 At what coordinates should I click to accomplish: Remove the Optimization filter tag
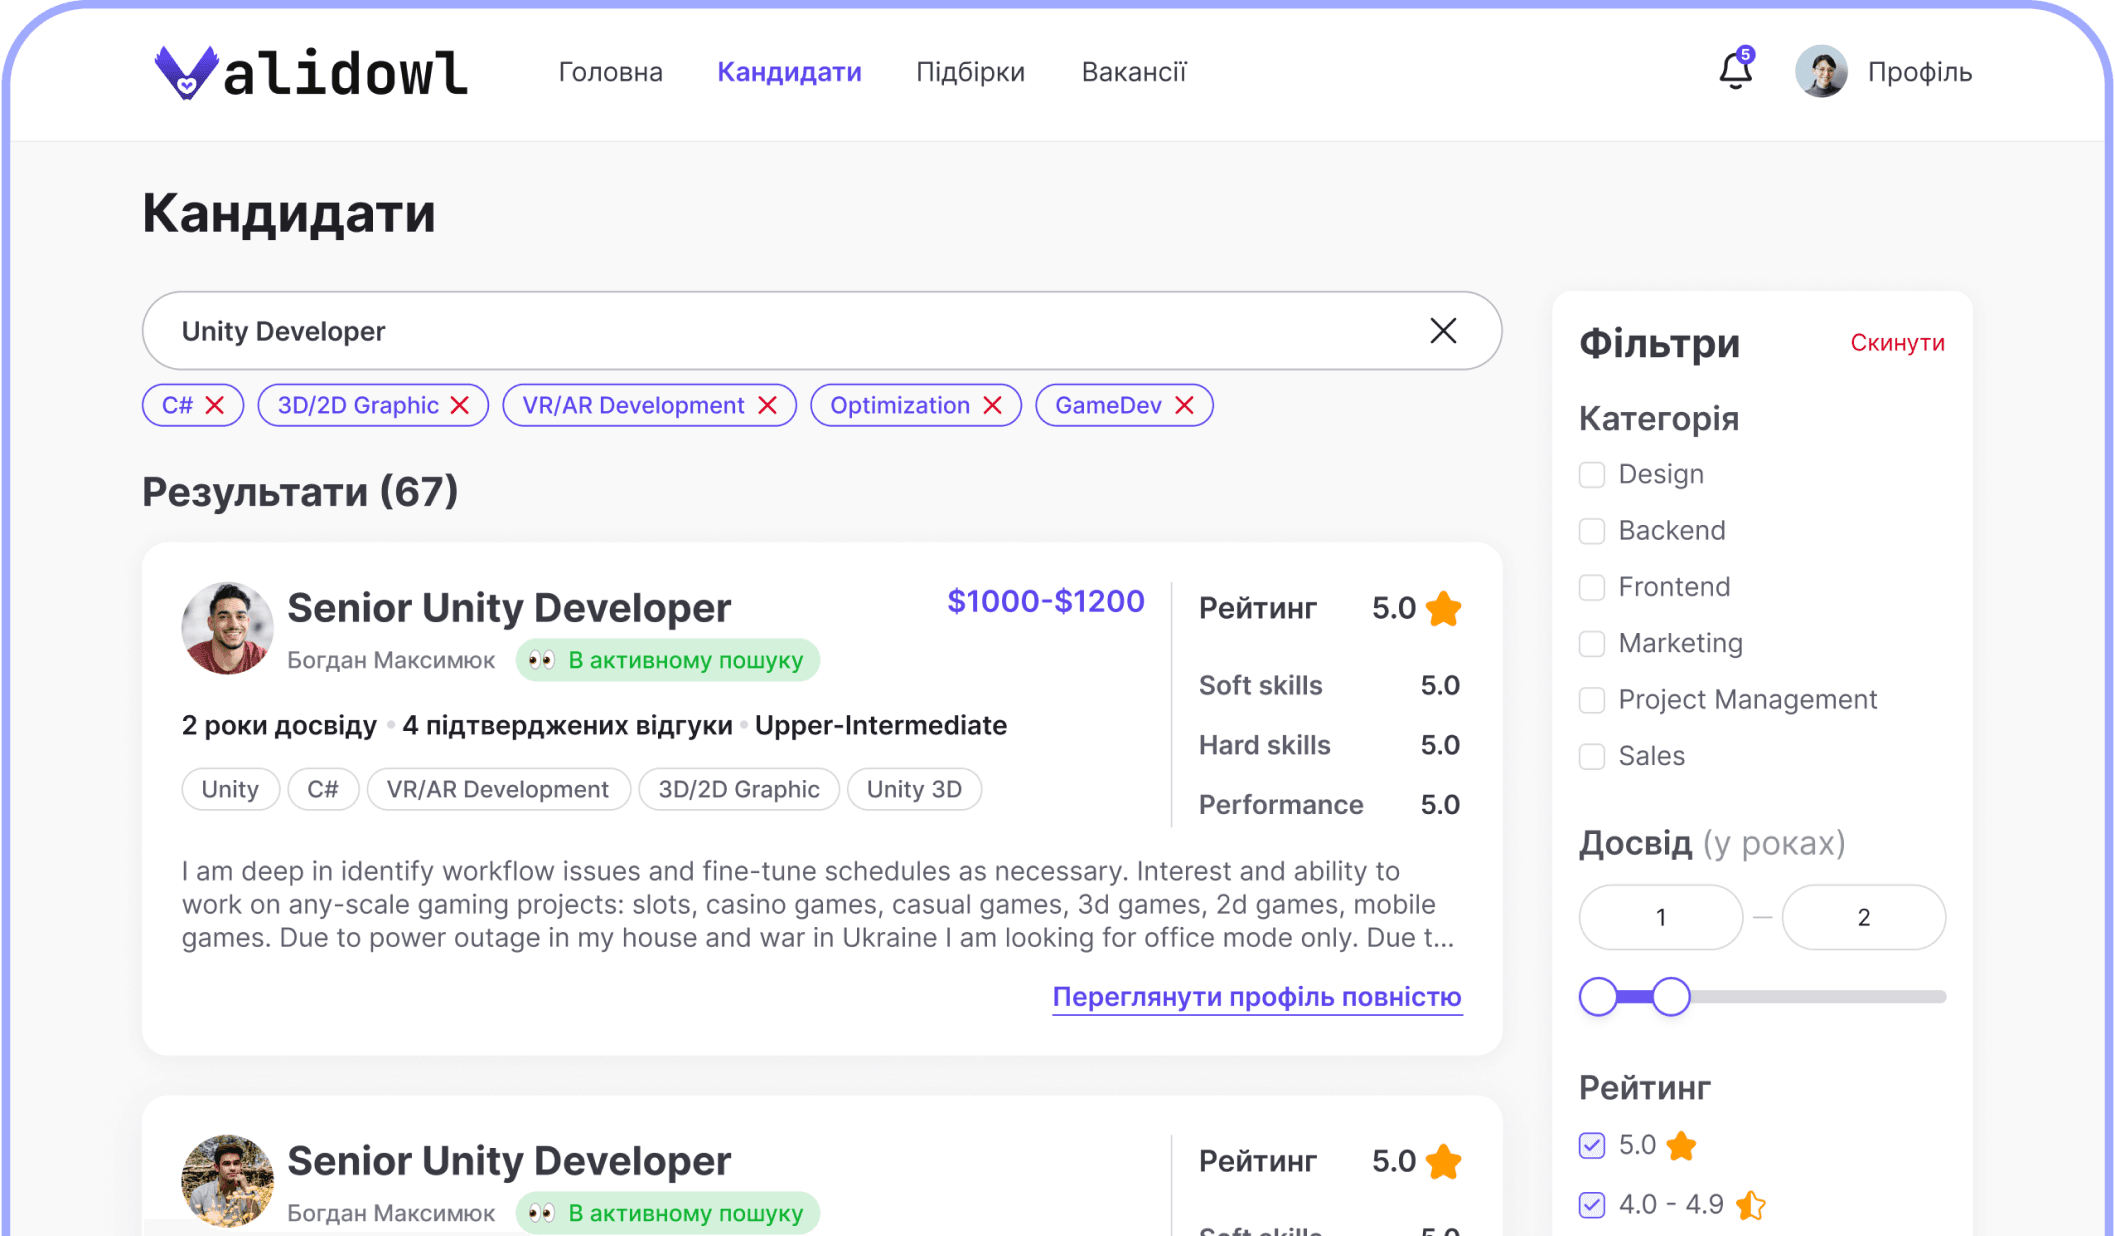996,406
